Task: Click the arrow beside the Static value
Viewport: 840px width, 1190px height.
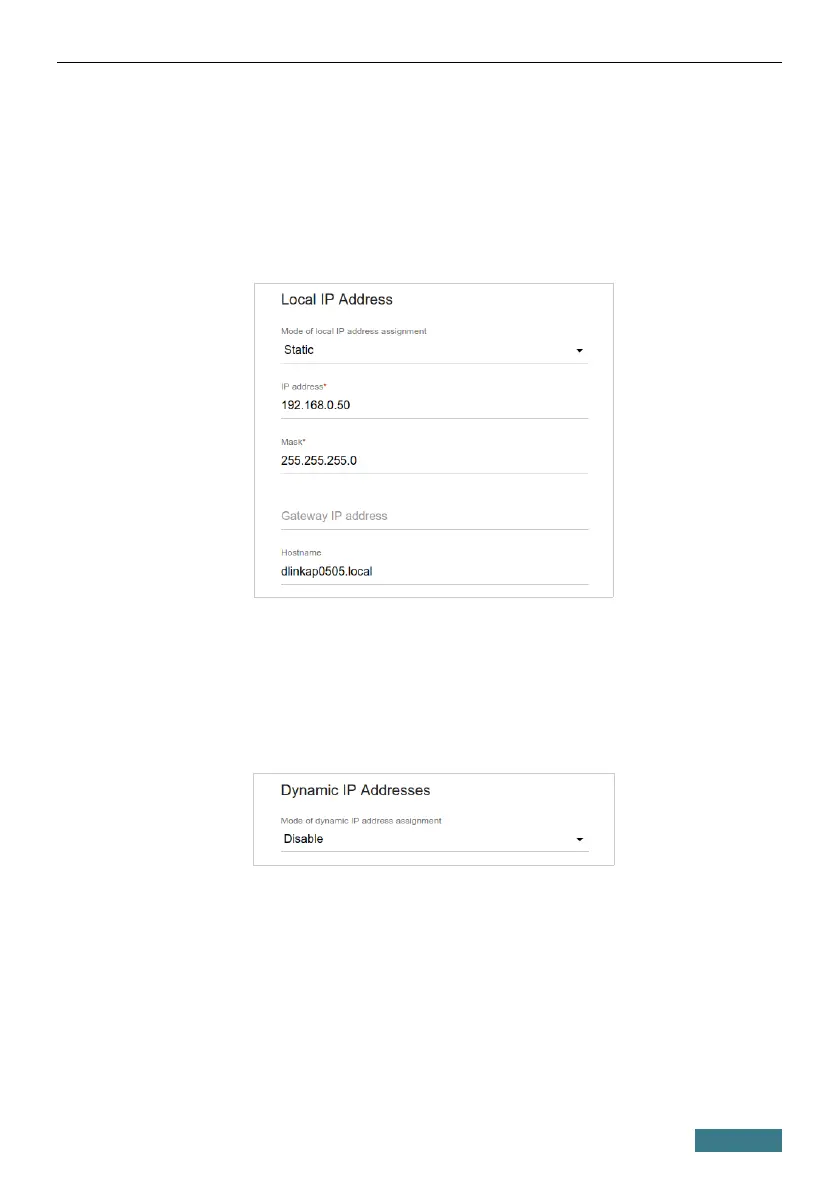Action: pos(579,351)
